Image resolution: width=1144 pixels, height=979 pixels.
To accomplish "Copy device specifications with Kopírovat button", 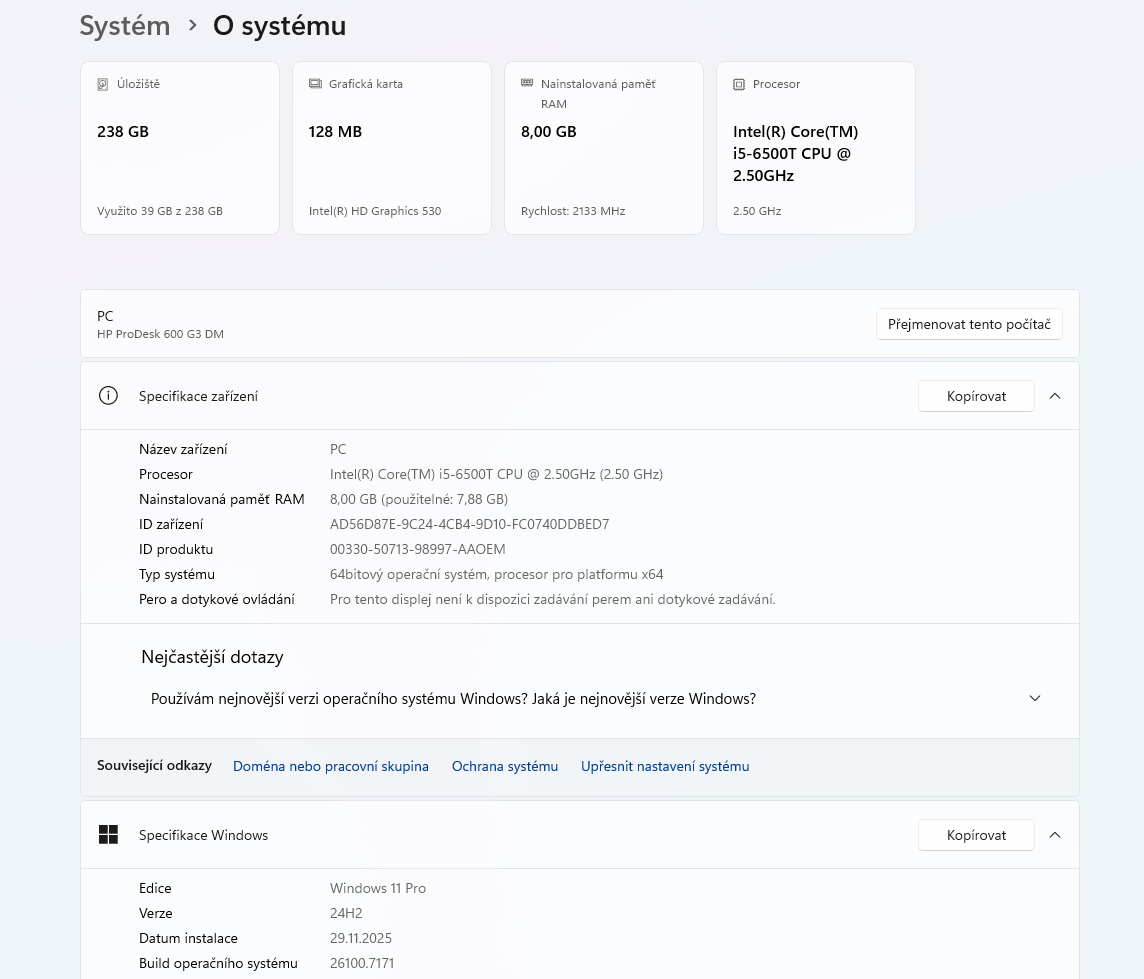I will click(976, 396).
